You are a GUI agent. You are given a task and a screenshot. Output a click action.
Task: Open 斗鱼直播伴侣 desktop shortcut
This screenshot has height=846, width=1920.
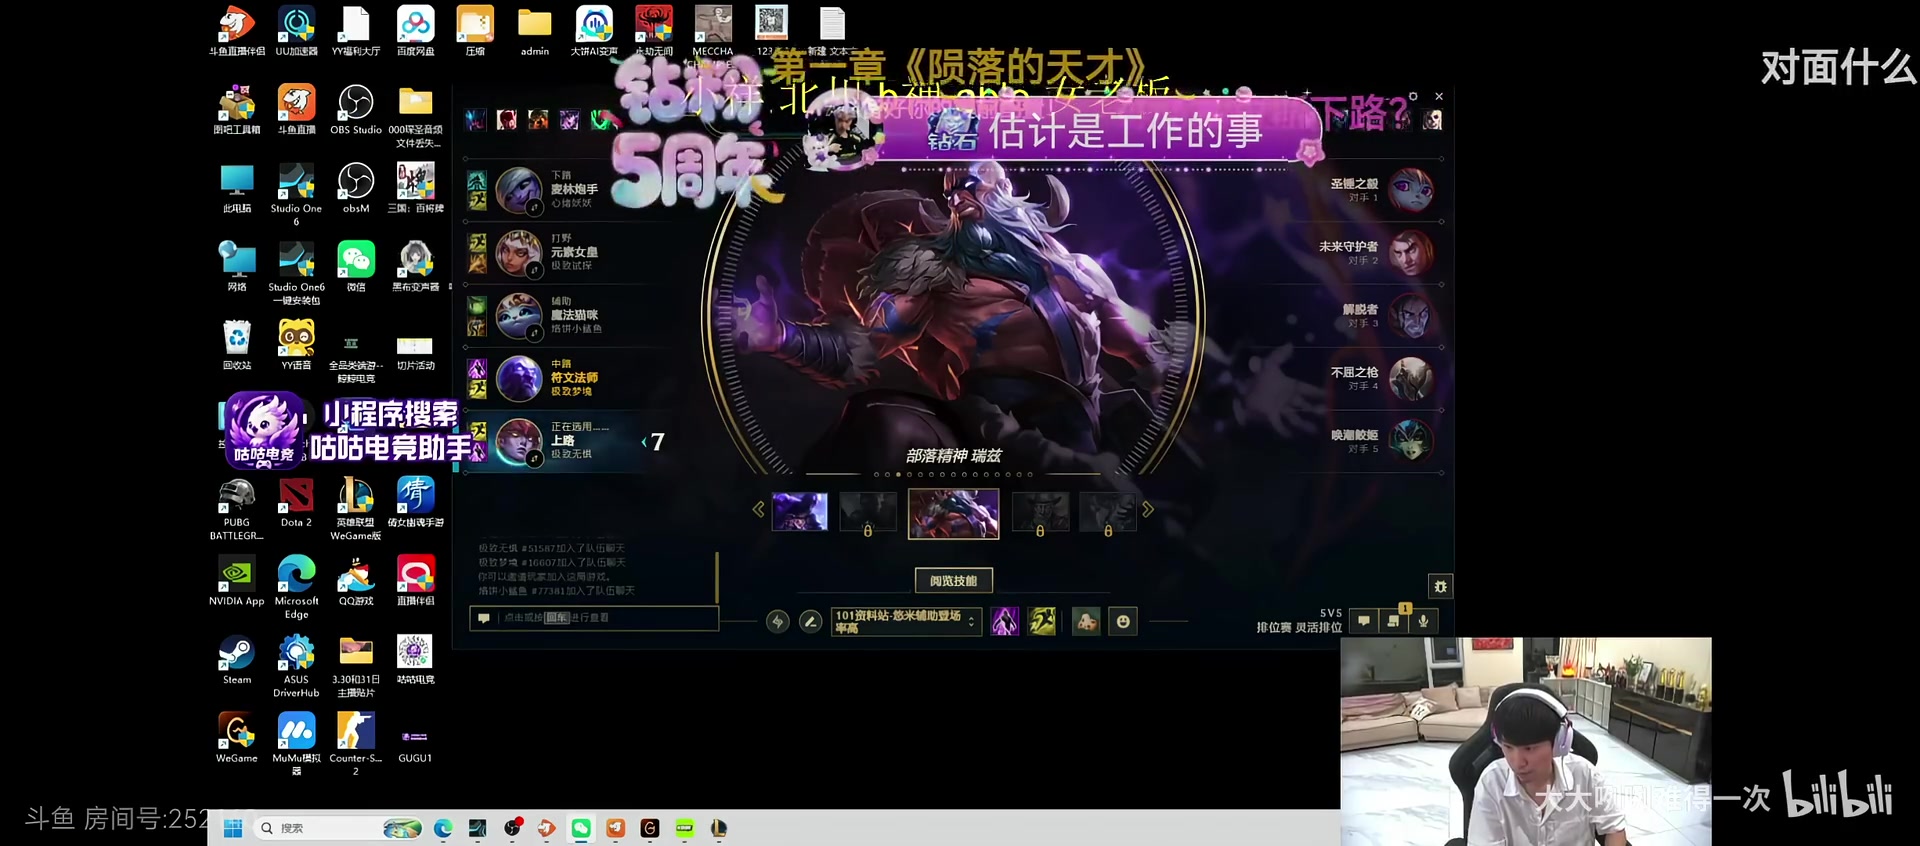pyautogui.click(x=237, y=31)
